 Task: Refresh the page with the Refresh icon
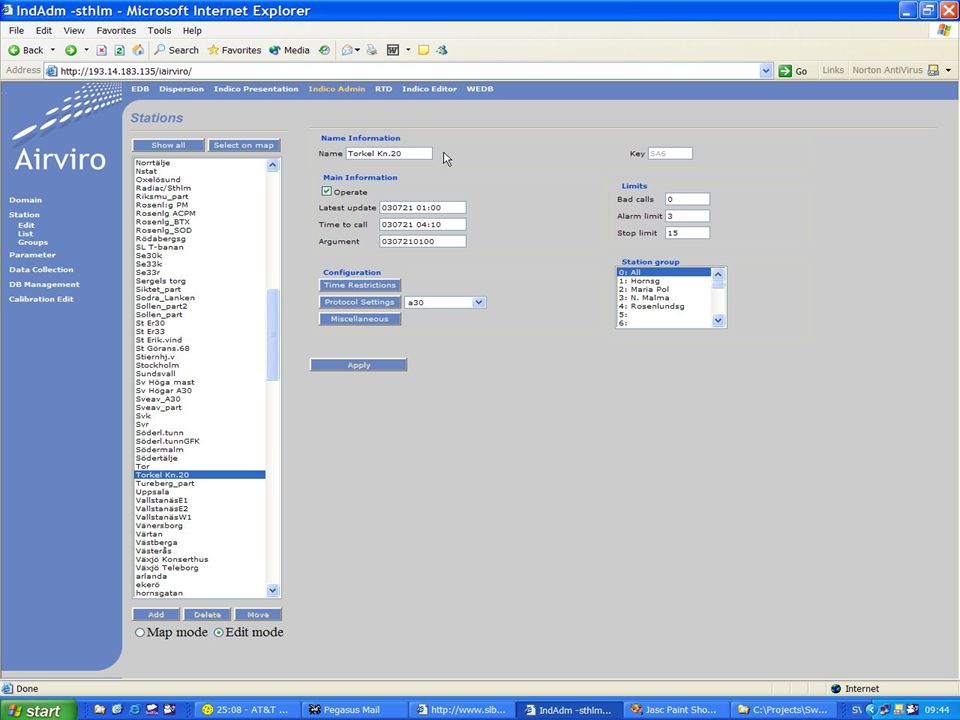tap(120, 50)
